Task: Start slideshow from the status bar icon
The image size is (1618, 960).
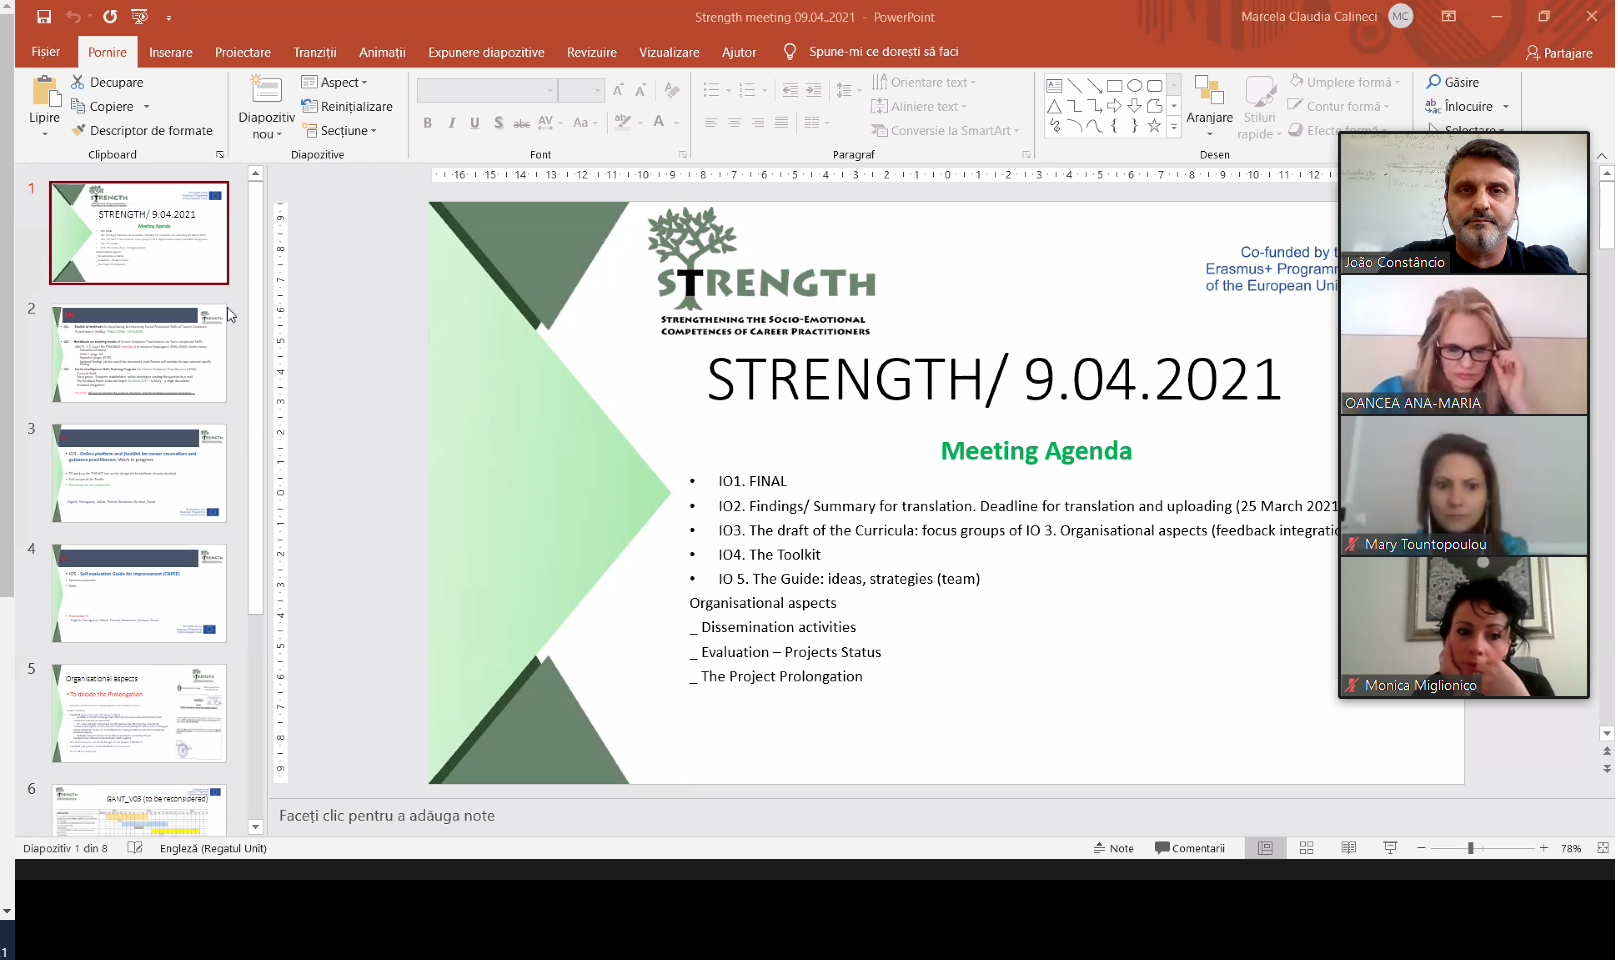Action: pos(1390,848)
